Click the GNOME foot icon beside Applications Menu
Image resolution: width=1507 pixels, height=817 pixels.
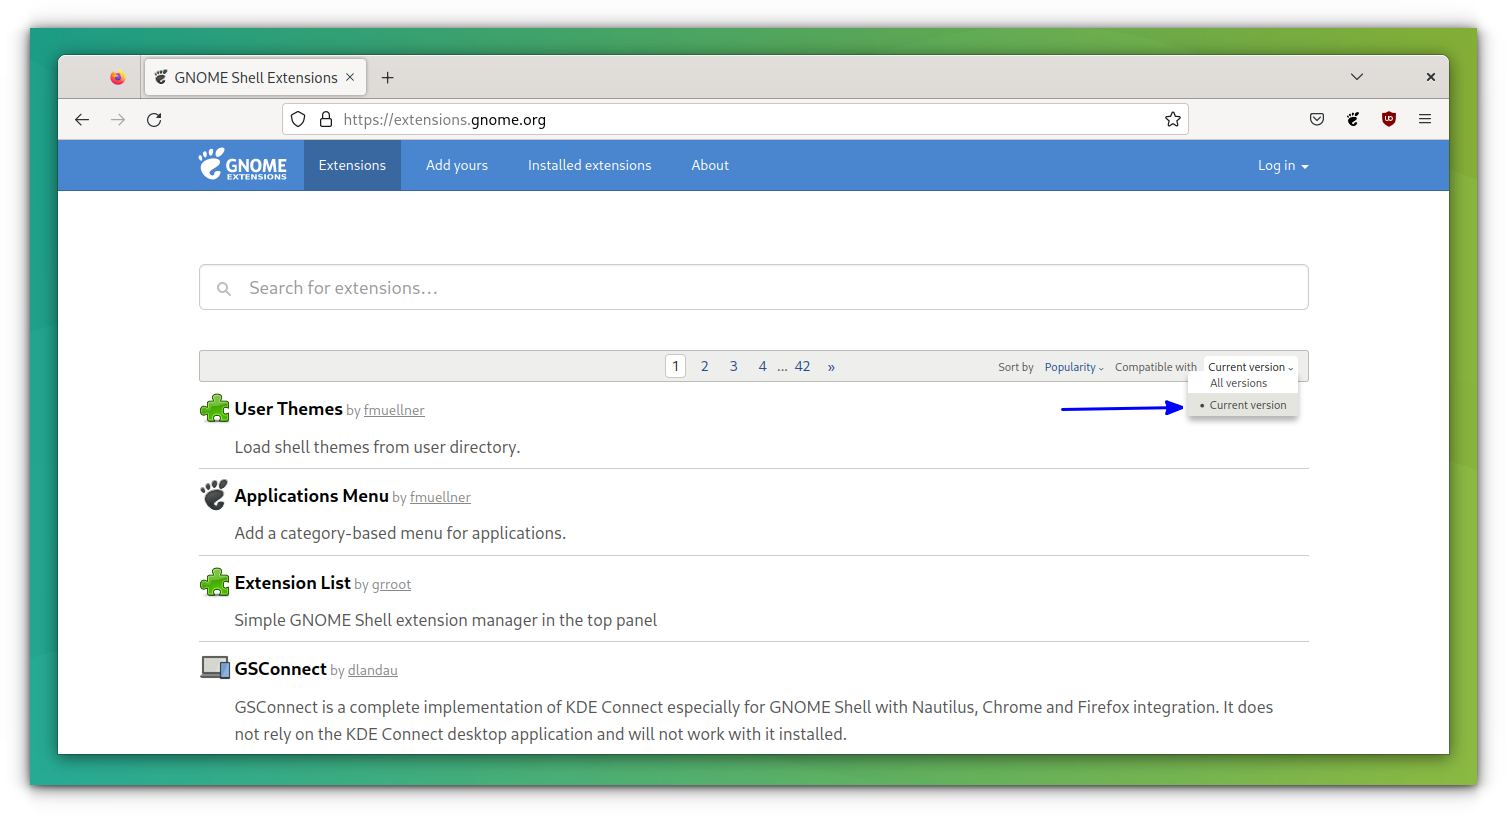click(x=214, y=494)
